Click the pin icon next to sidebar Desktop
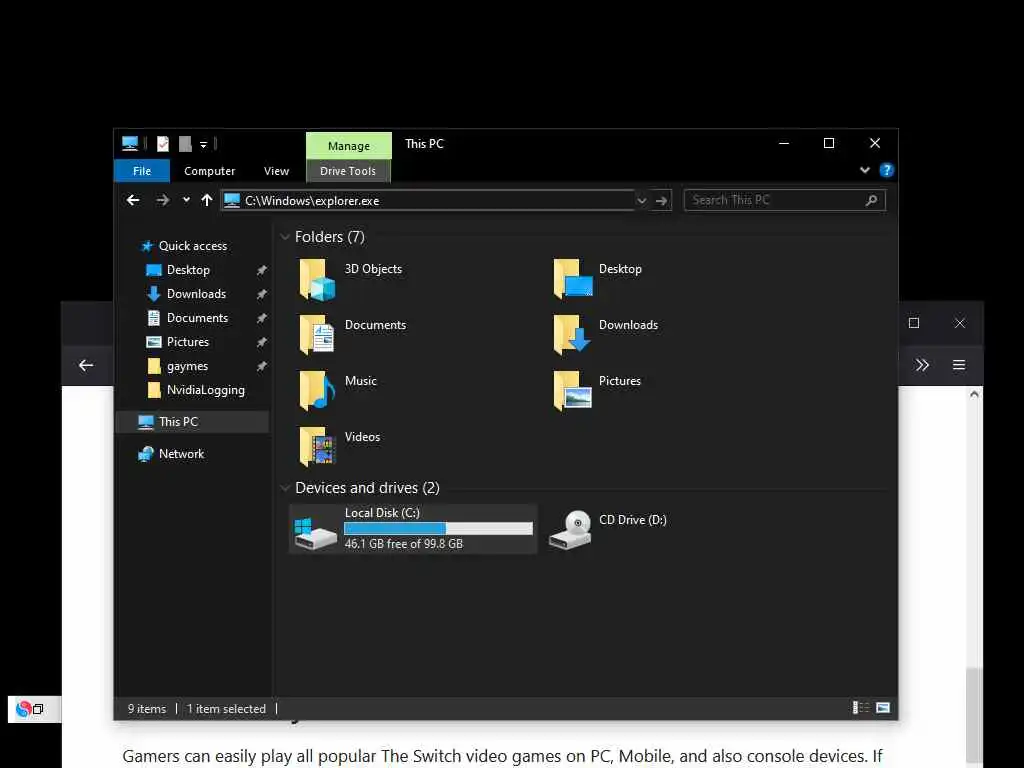Image resolution: width=1024 pixels, height=768 pixels. tap(262, 270)
